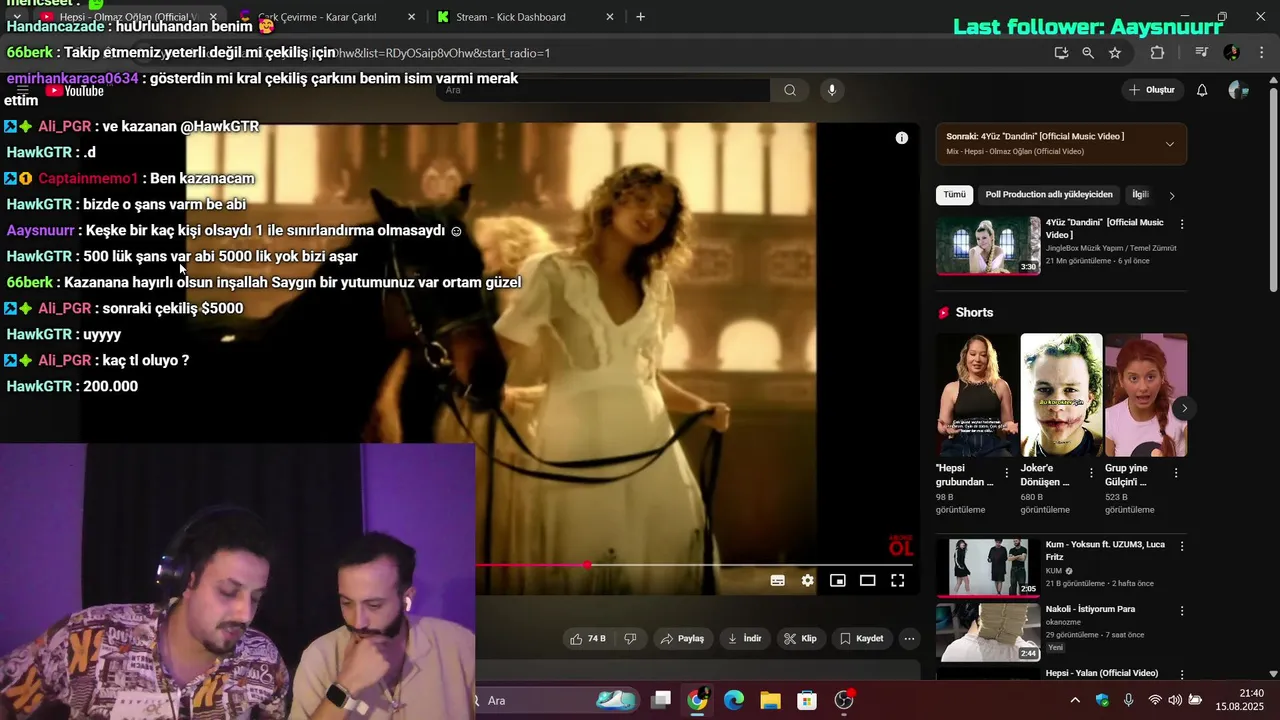Open options for Nakoli - İstiyorum Para

(x=1181, y=610)
